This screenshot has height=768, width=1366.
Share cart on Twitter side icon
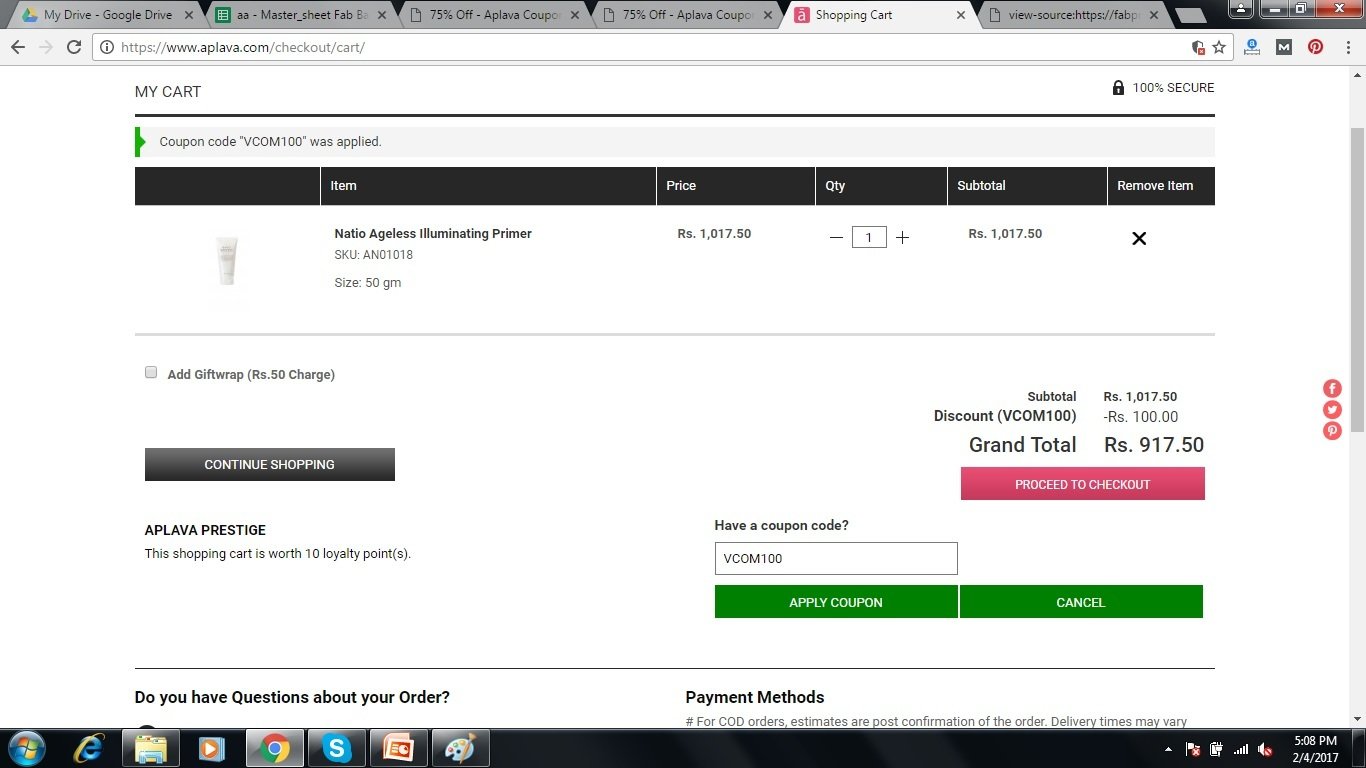pos(1332,410)
